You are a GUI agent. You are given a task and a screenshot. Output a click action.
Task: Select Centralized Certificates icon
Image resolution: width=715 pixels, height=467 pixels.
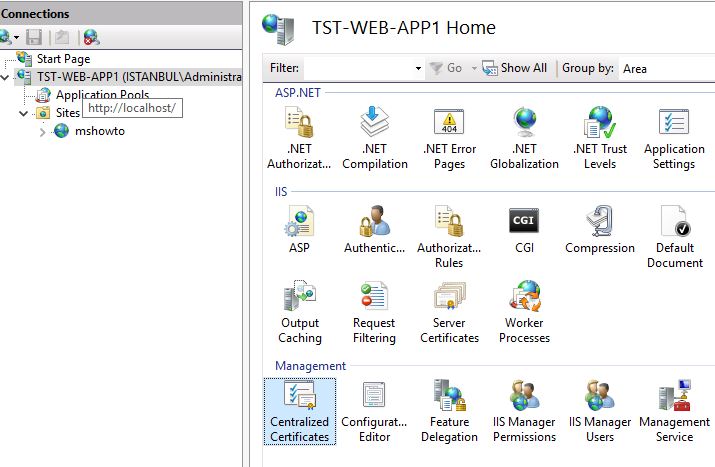300,411
